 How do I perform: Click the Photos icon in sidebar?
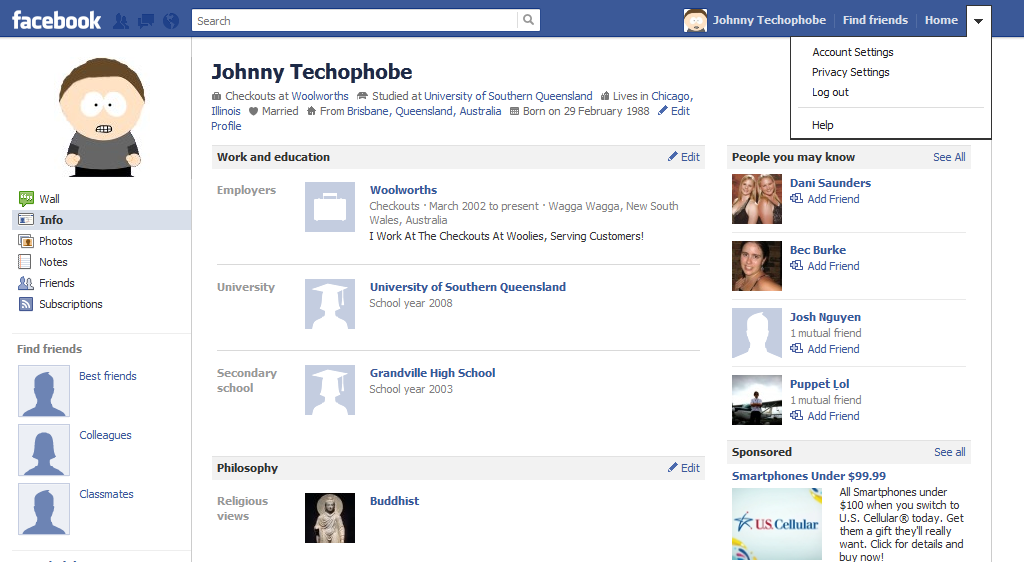26,241
